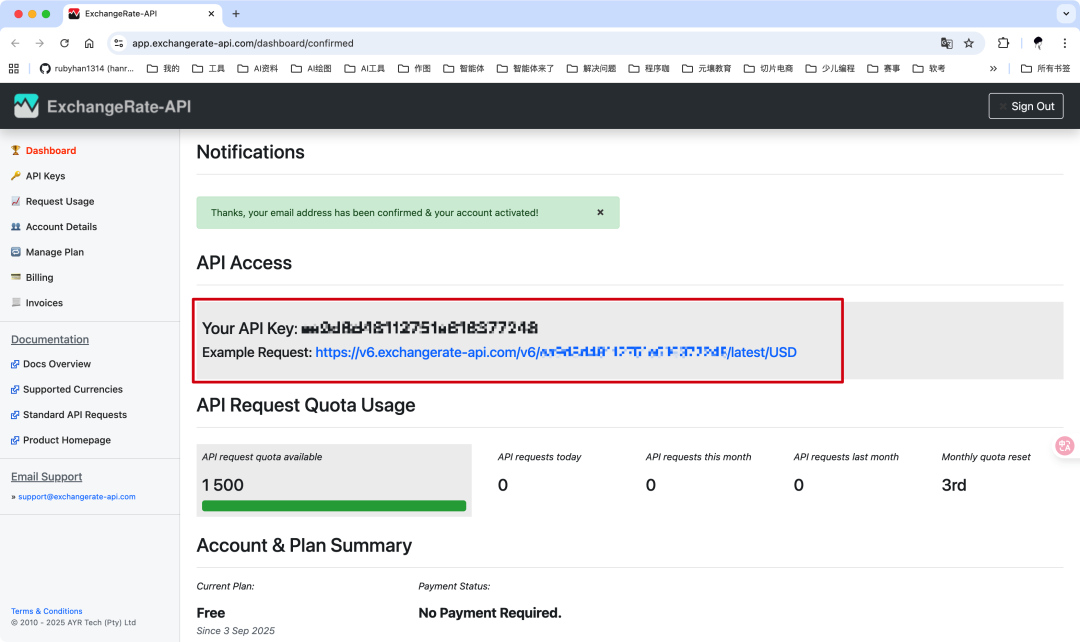Expand the tab search dropdown arrow
The width and height of the screenshot is (1080, 642).
[1066, 14]
